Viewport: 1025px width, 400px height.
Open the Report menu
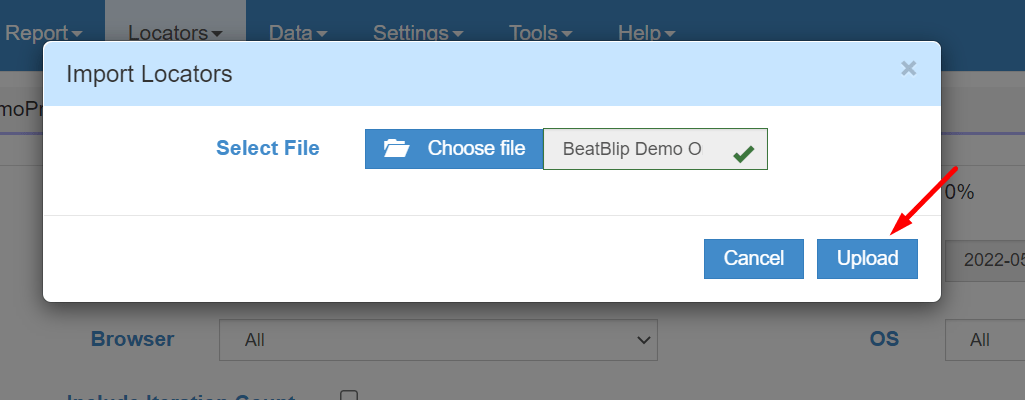click(x=43, y=33)
